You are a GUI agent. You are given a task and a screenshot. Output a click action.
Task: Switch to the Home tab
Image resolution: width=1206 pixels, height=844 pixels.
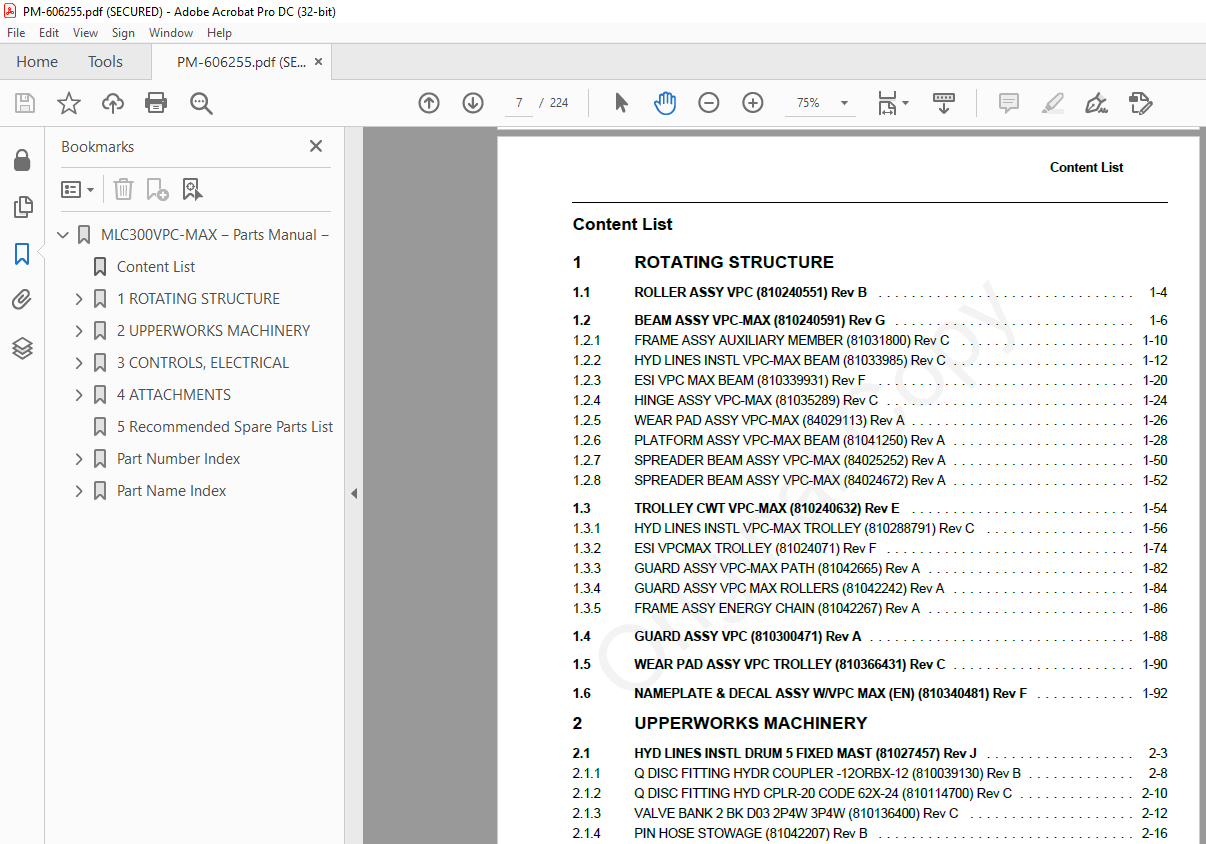[37, 62]
